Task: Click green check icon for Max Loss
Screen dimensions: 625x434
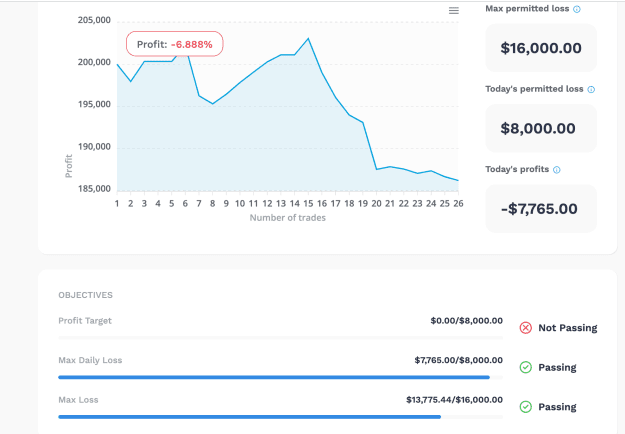Action: (526, 407)
